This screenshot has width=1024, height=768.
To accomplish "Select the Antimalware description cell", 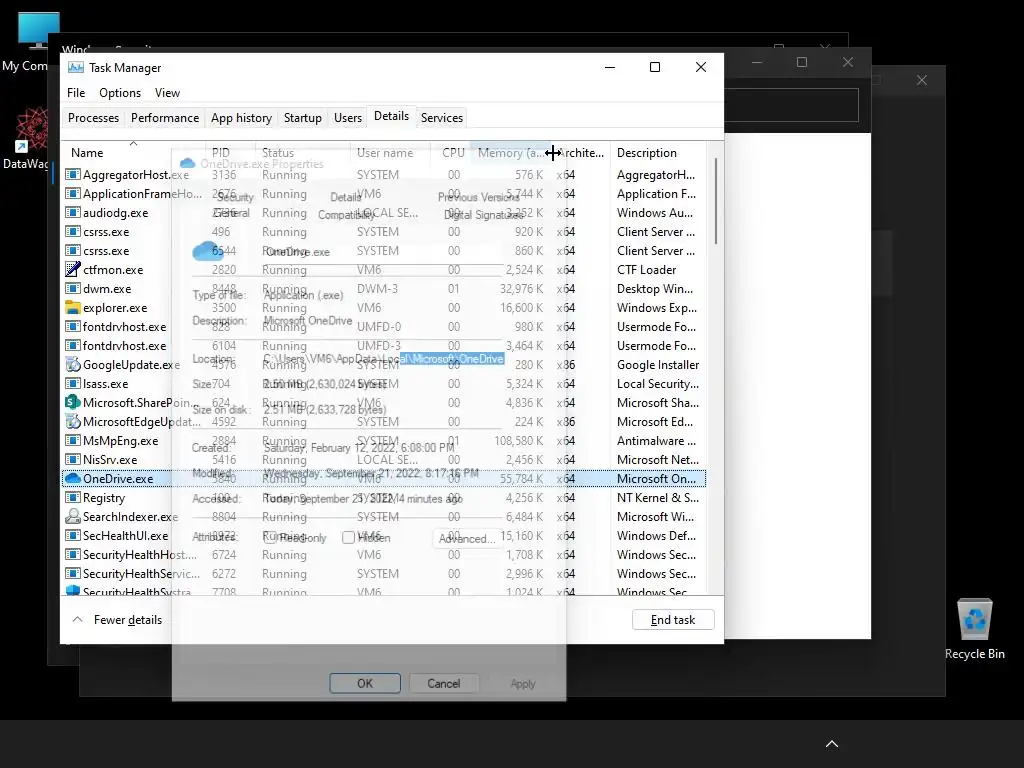I will pyautogui.click(x=658, y=440).
